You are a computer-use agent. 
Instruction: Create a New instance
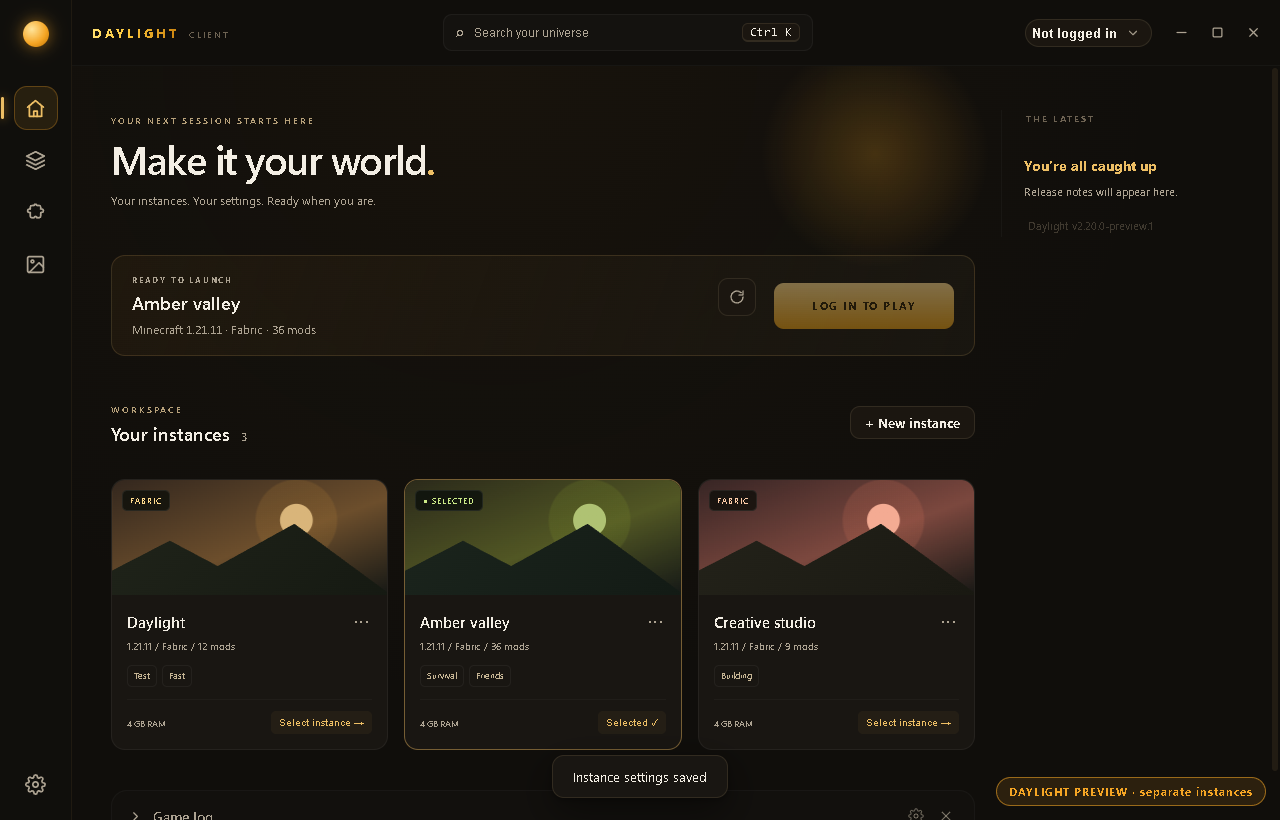tap(912, 423)
